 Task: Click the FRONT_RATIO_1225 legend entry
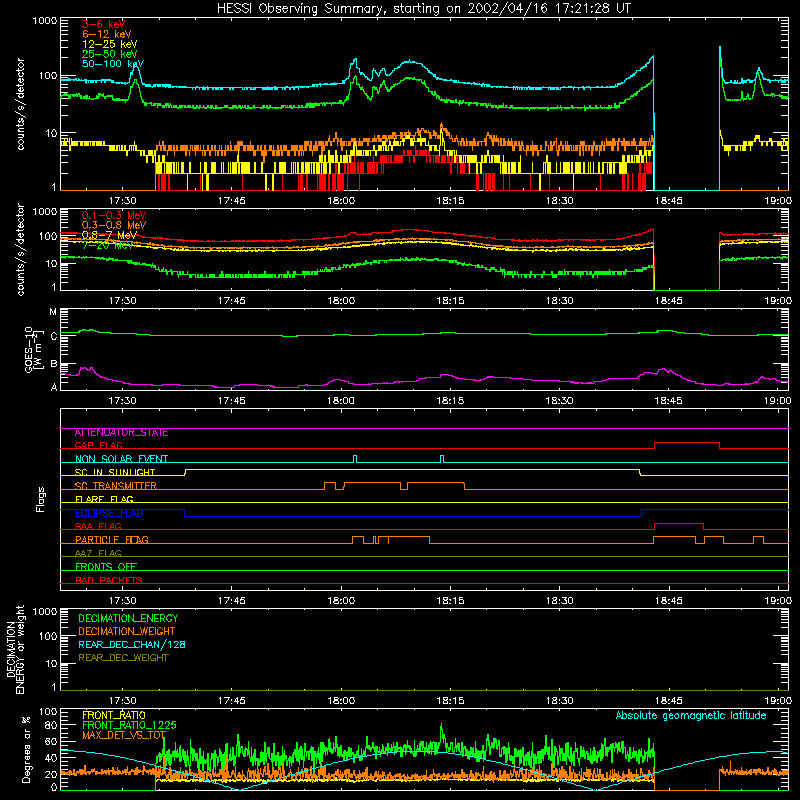pyautogui.click(x=129, y=725)
